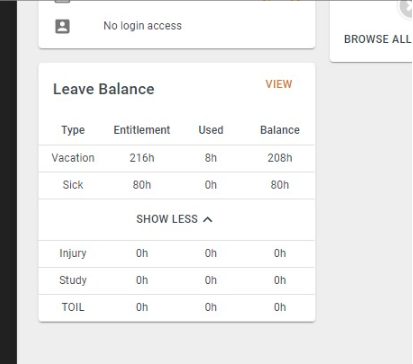Click the Used column header
413x364 pixels.
pos(211,130)
